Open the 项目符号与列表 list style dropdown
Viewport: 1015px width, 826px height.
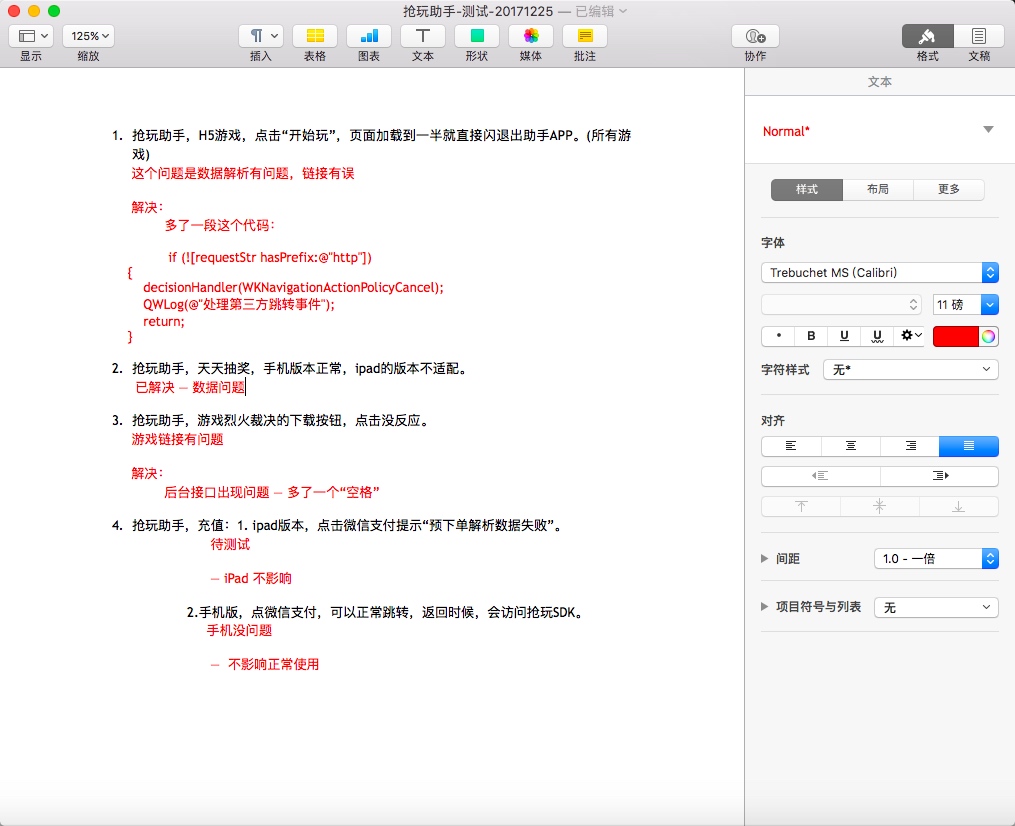click(936, 607)
